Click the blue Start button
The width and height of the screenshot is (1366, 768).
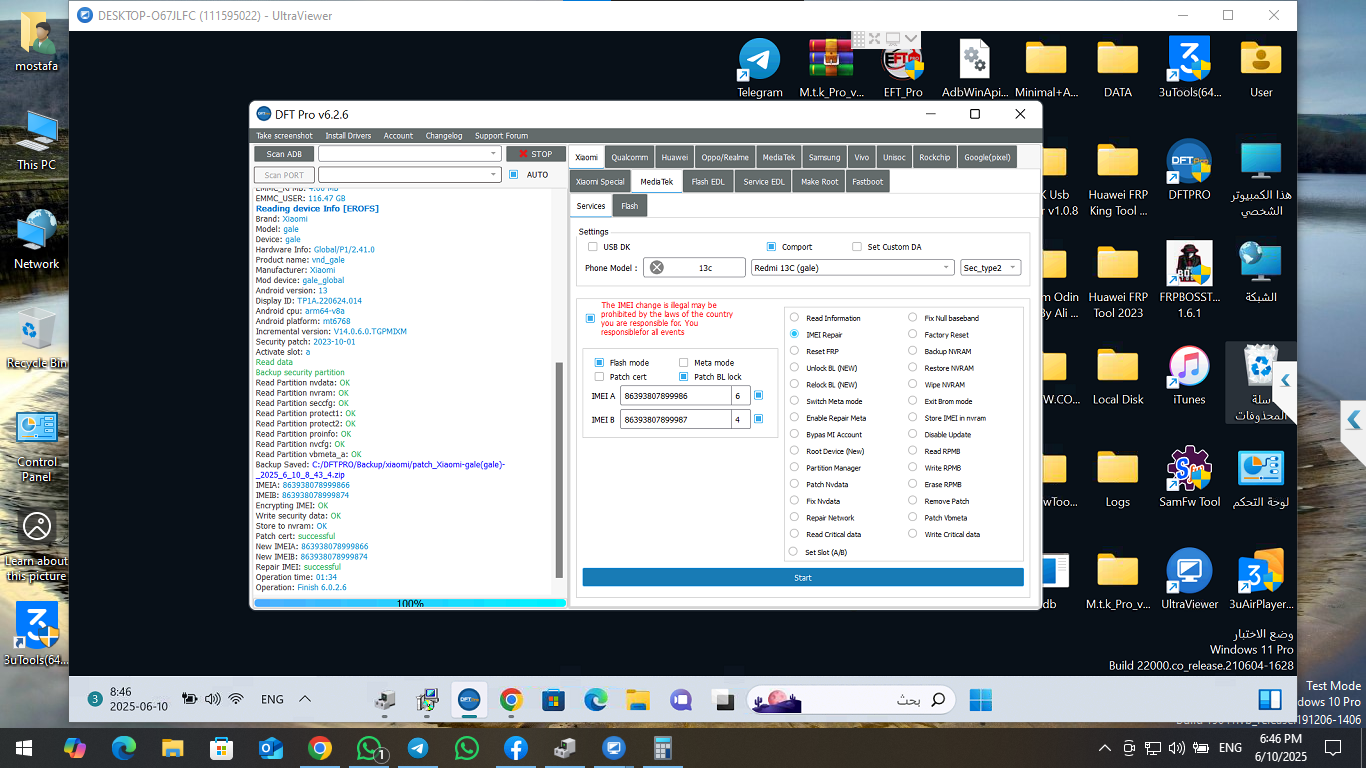[803, 577]
